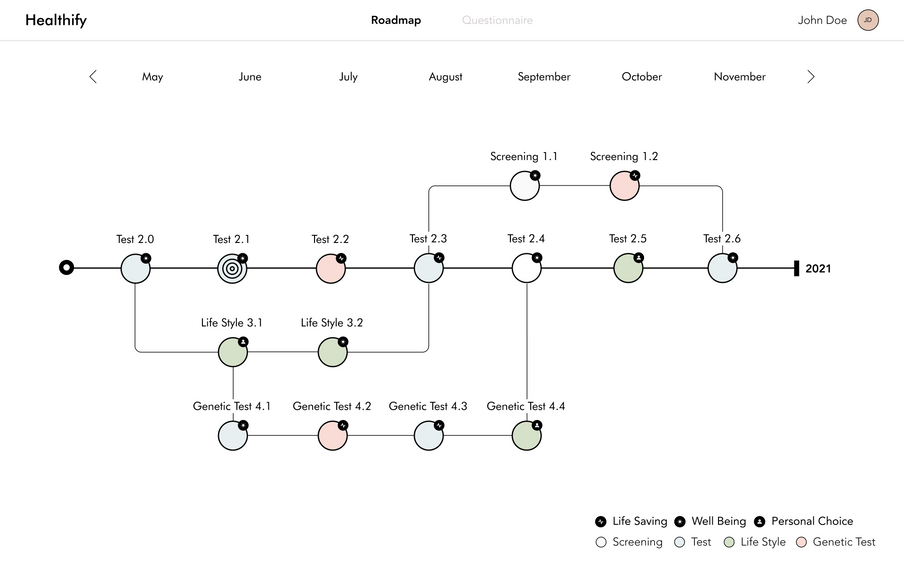Viewport: 904px width, 565px height.
Task: Switch to the Roadmap tab
Action: [396, 20]
